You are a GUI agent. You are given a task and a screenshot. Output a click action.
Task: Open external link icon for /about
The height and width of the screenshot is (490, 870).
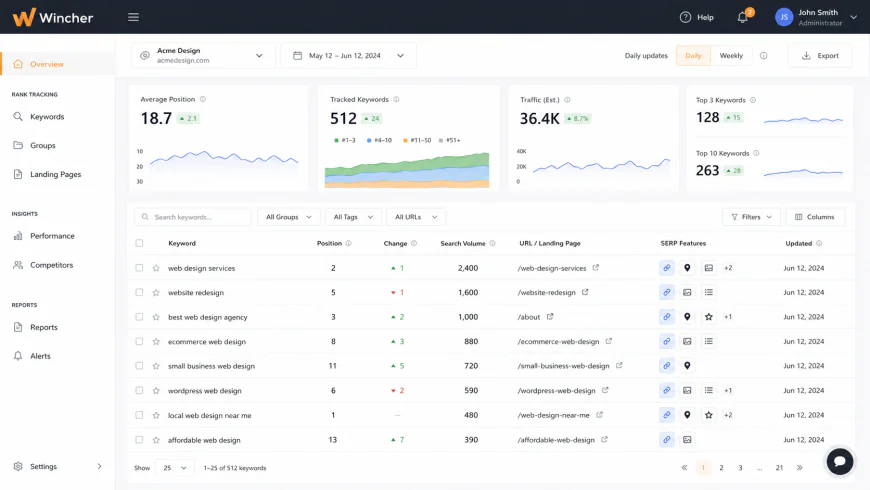(x=550, y=316)
